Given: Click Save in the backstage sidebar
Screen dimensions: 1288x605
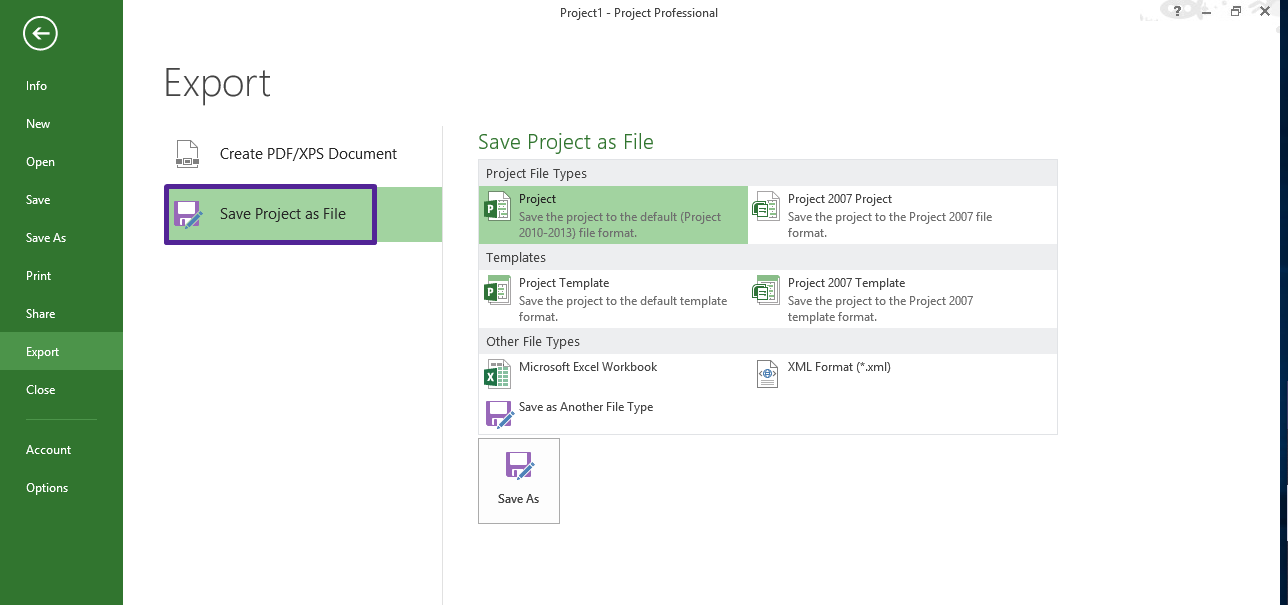Looking at the screenshot, I should point(38,200).
